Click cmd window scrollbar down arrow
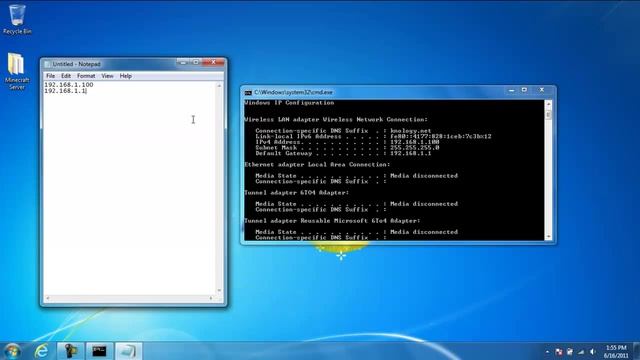The image size is (640, 360). (x=548, y=237)
